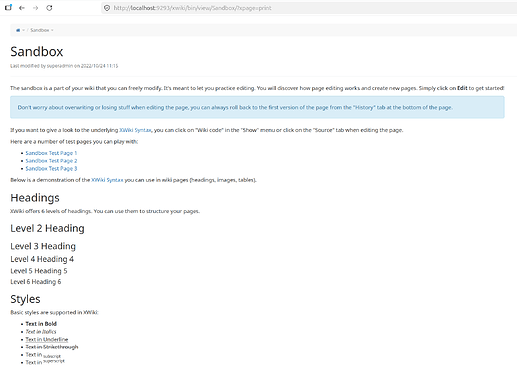Click the Text in Strikethrough item
Viewport: 517px width, 373px height.
[x=52, y=347]
